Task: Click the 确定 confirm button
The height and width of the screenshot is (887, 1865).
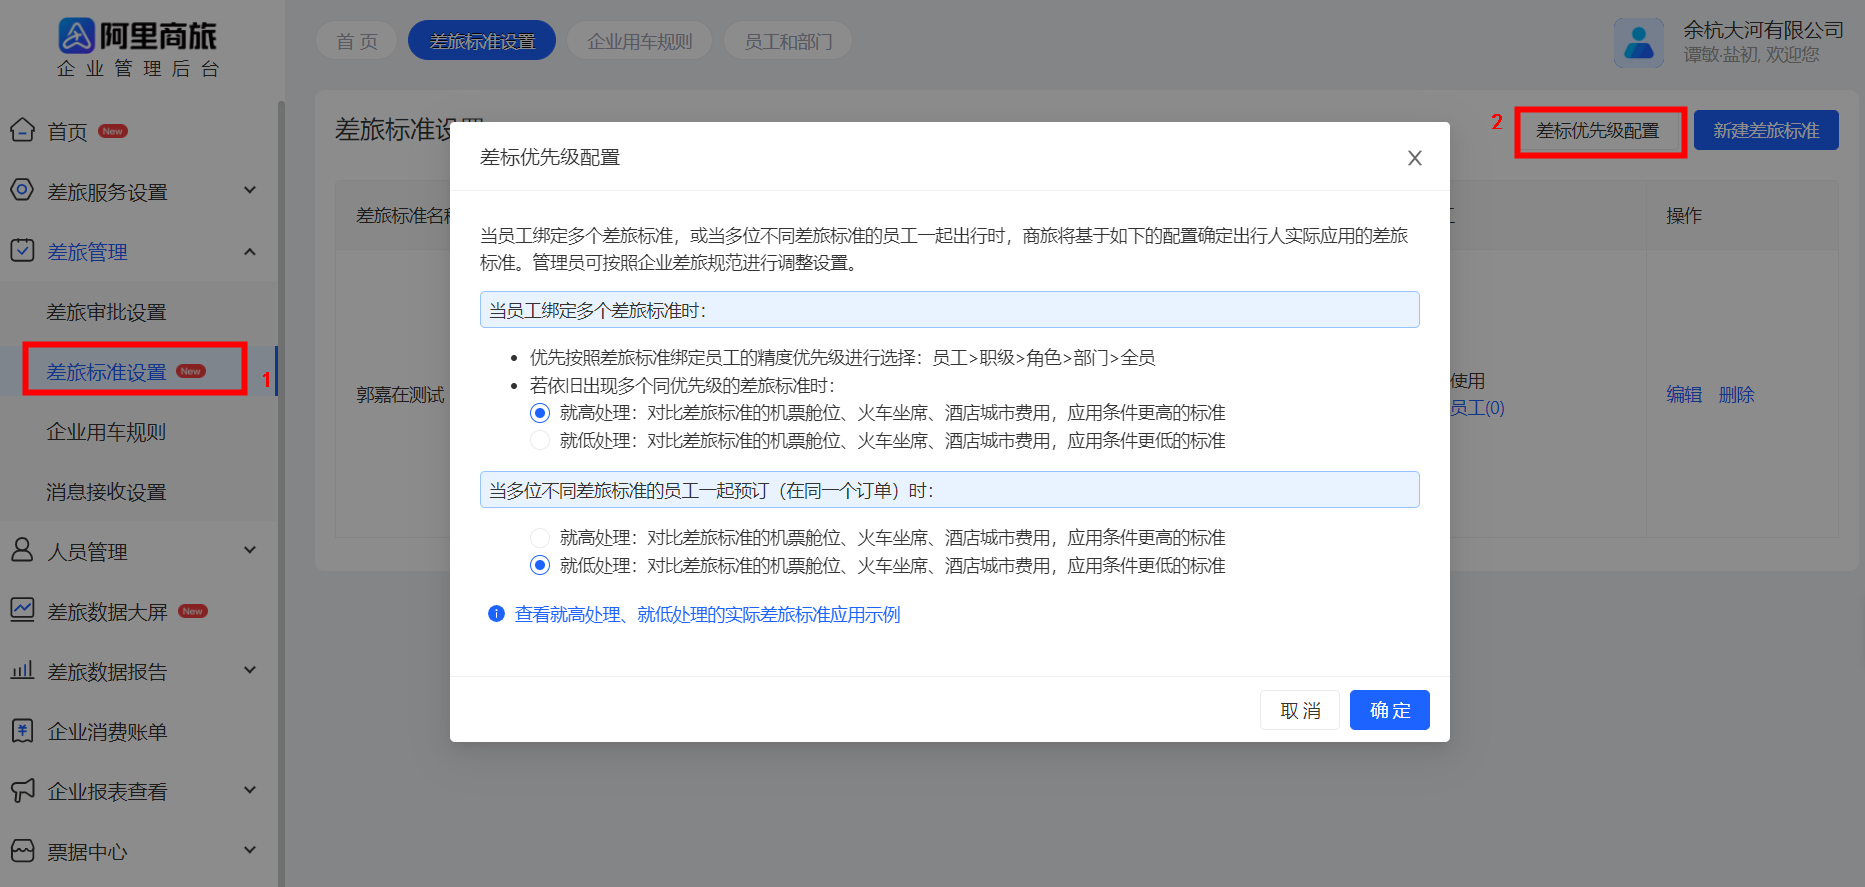Action: tap(1390, 710)
